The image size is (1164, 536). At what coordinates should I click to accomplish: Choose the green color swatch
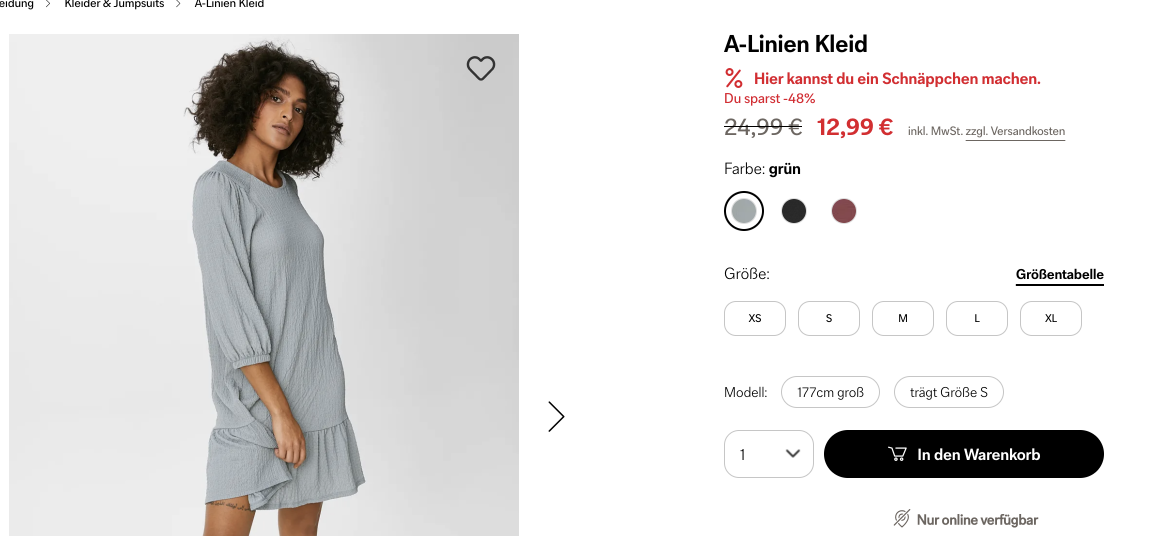click(x=744, y=211)
